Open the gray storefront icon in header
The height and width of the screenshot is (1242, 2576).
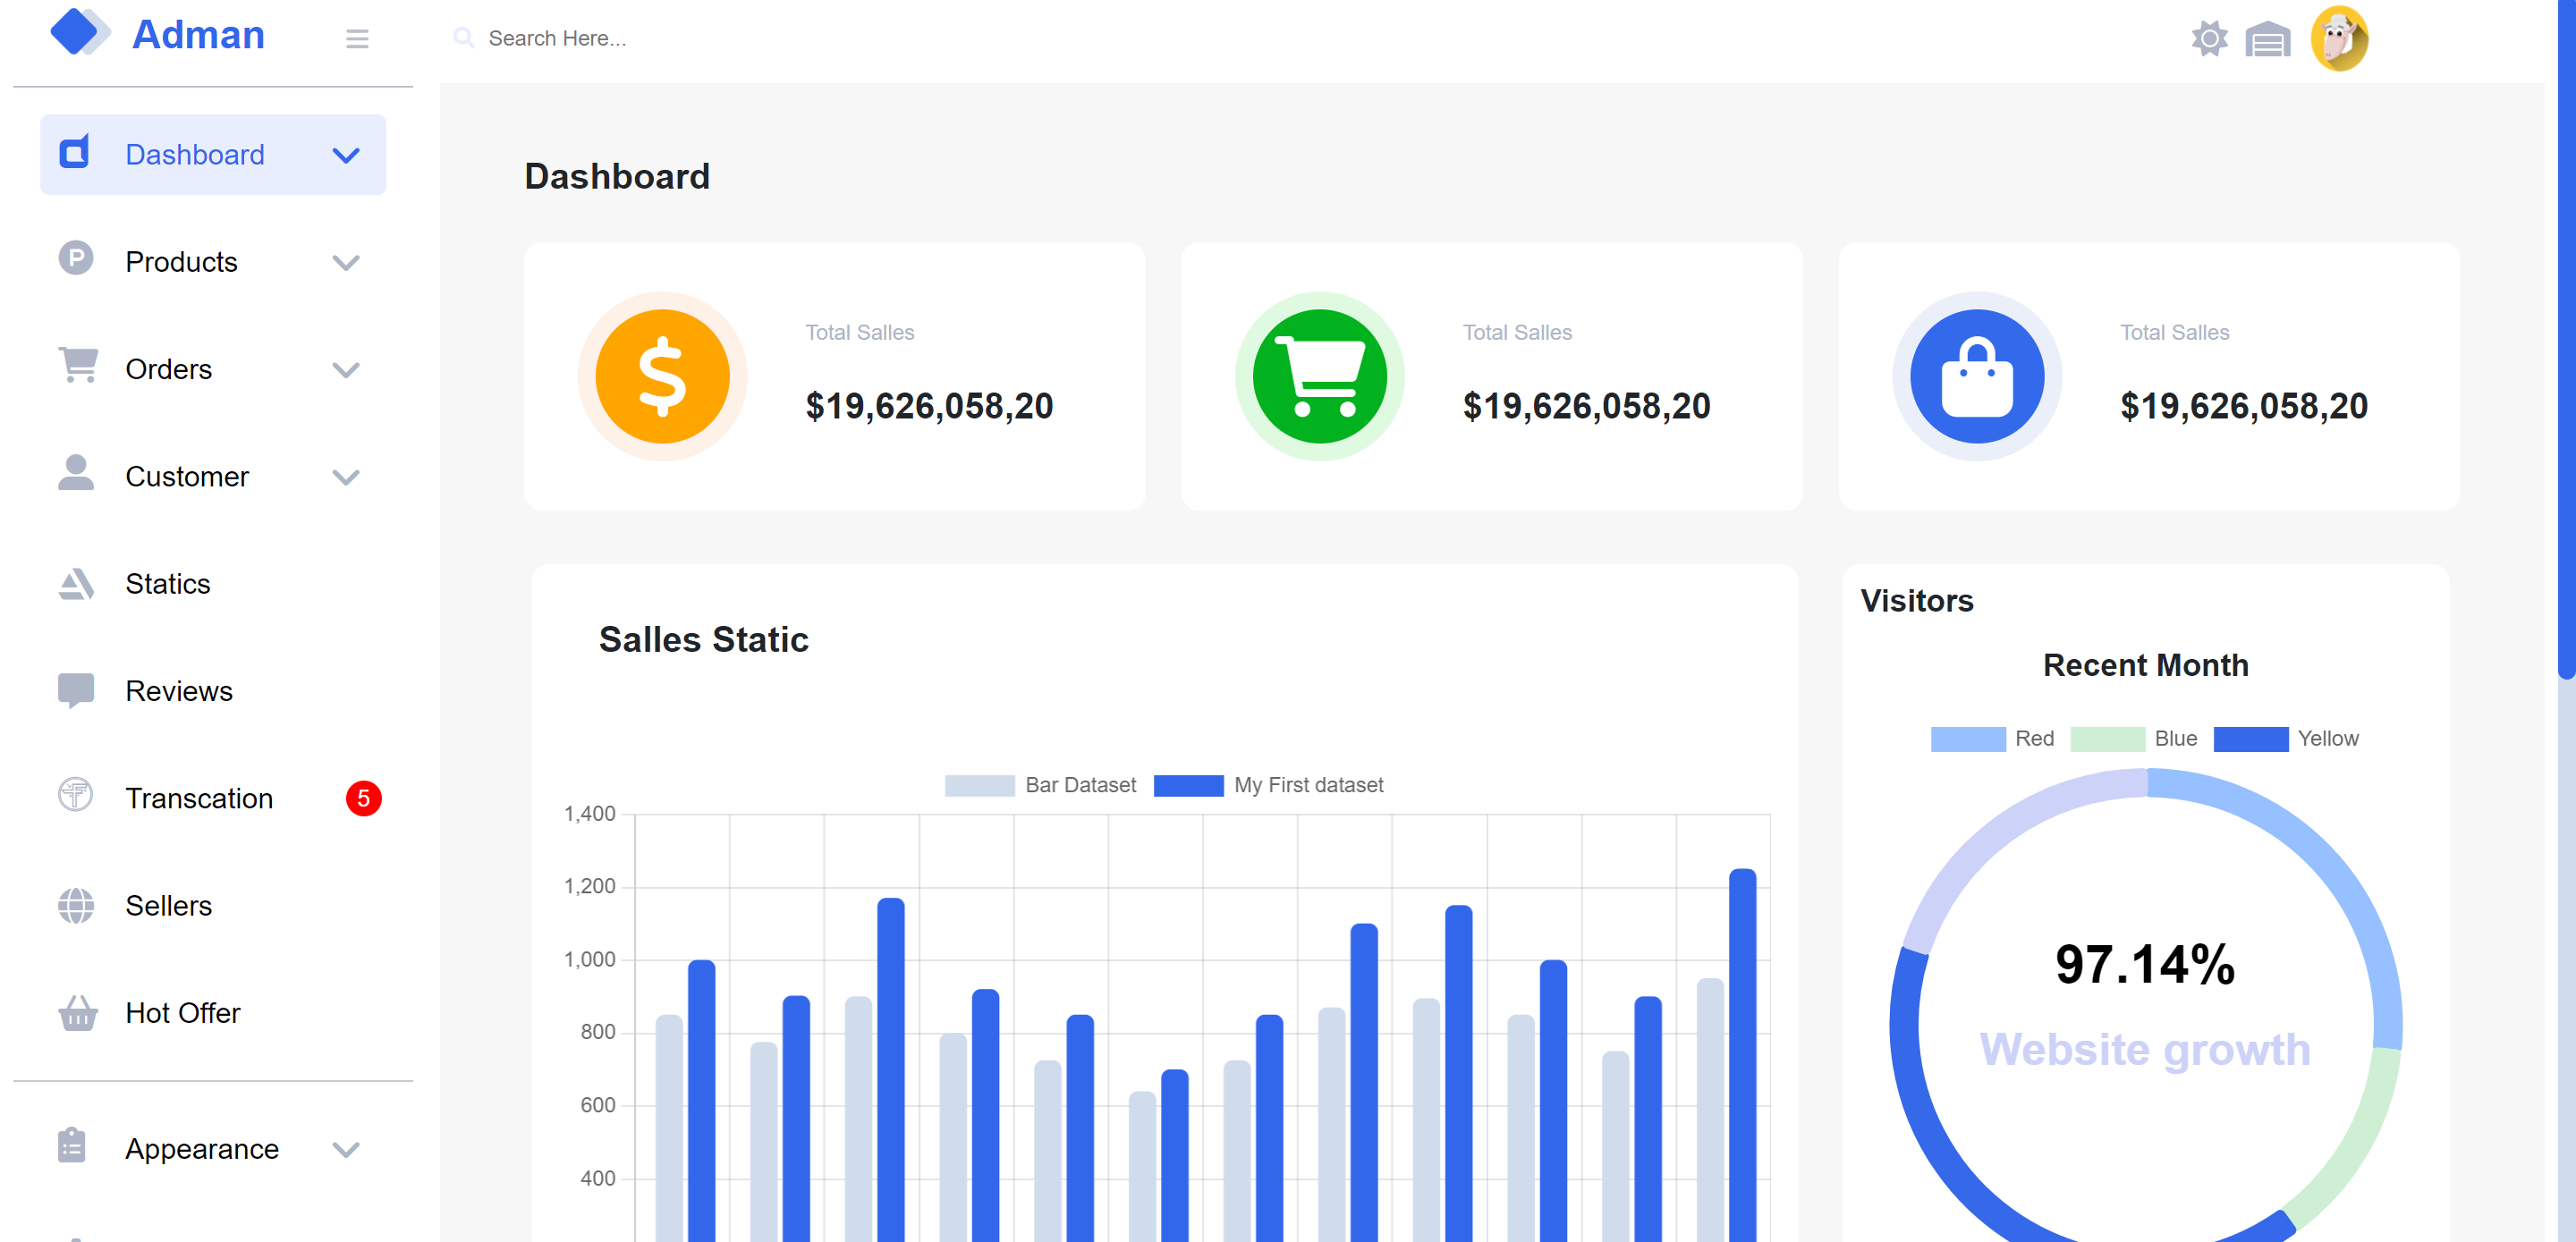click(x=2267, y=40)
